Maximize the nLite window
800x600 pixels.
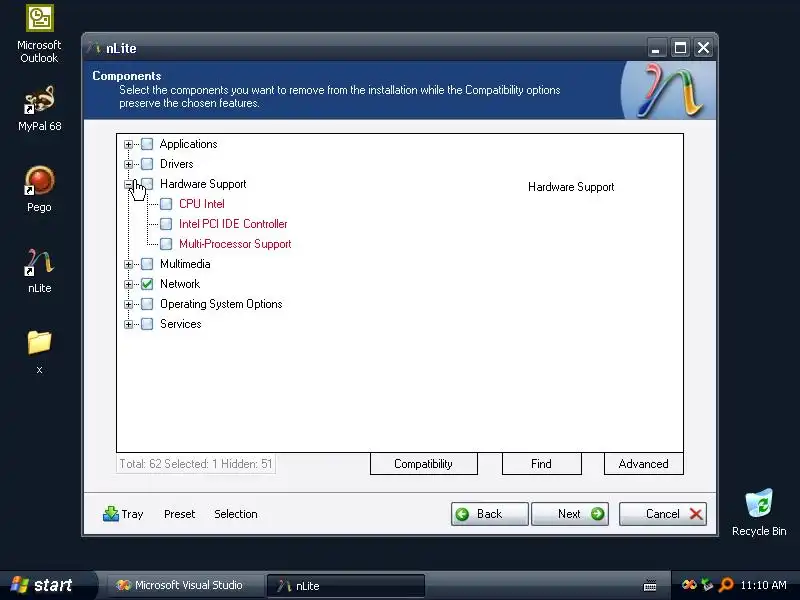[x=680, y=48]
